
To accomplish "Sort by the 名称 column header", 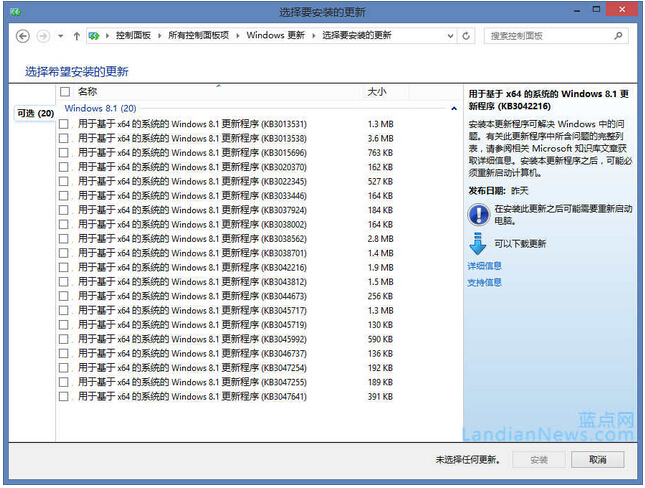I will click(x=87, y=91).
